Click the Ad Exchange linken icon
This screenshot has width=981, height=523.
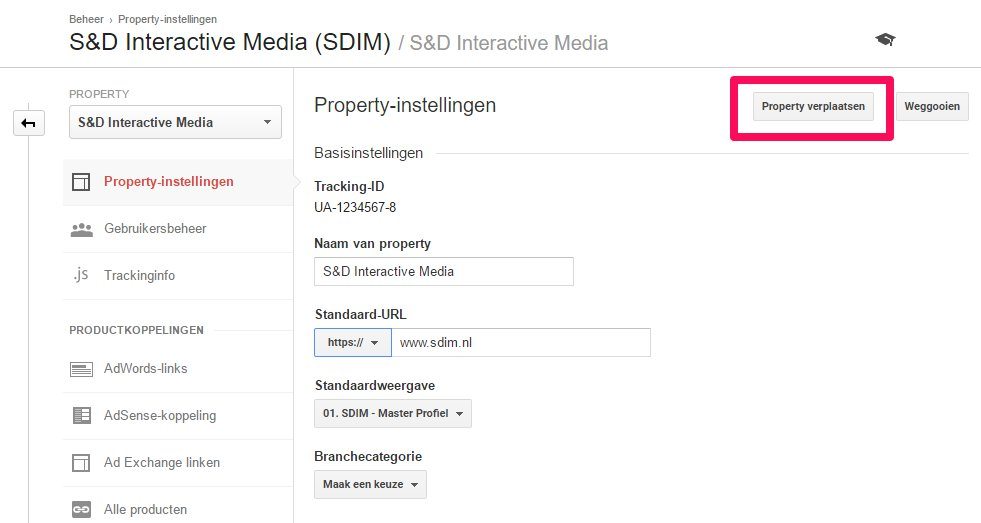tap(81, 462)
